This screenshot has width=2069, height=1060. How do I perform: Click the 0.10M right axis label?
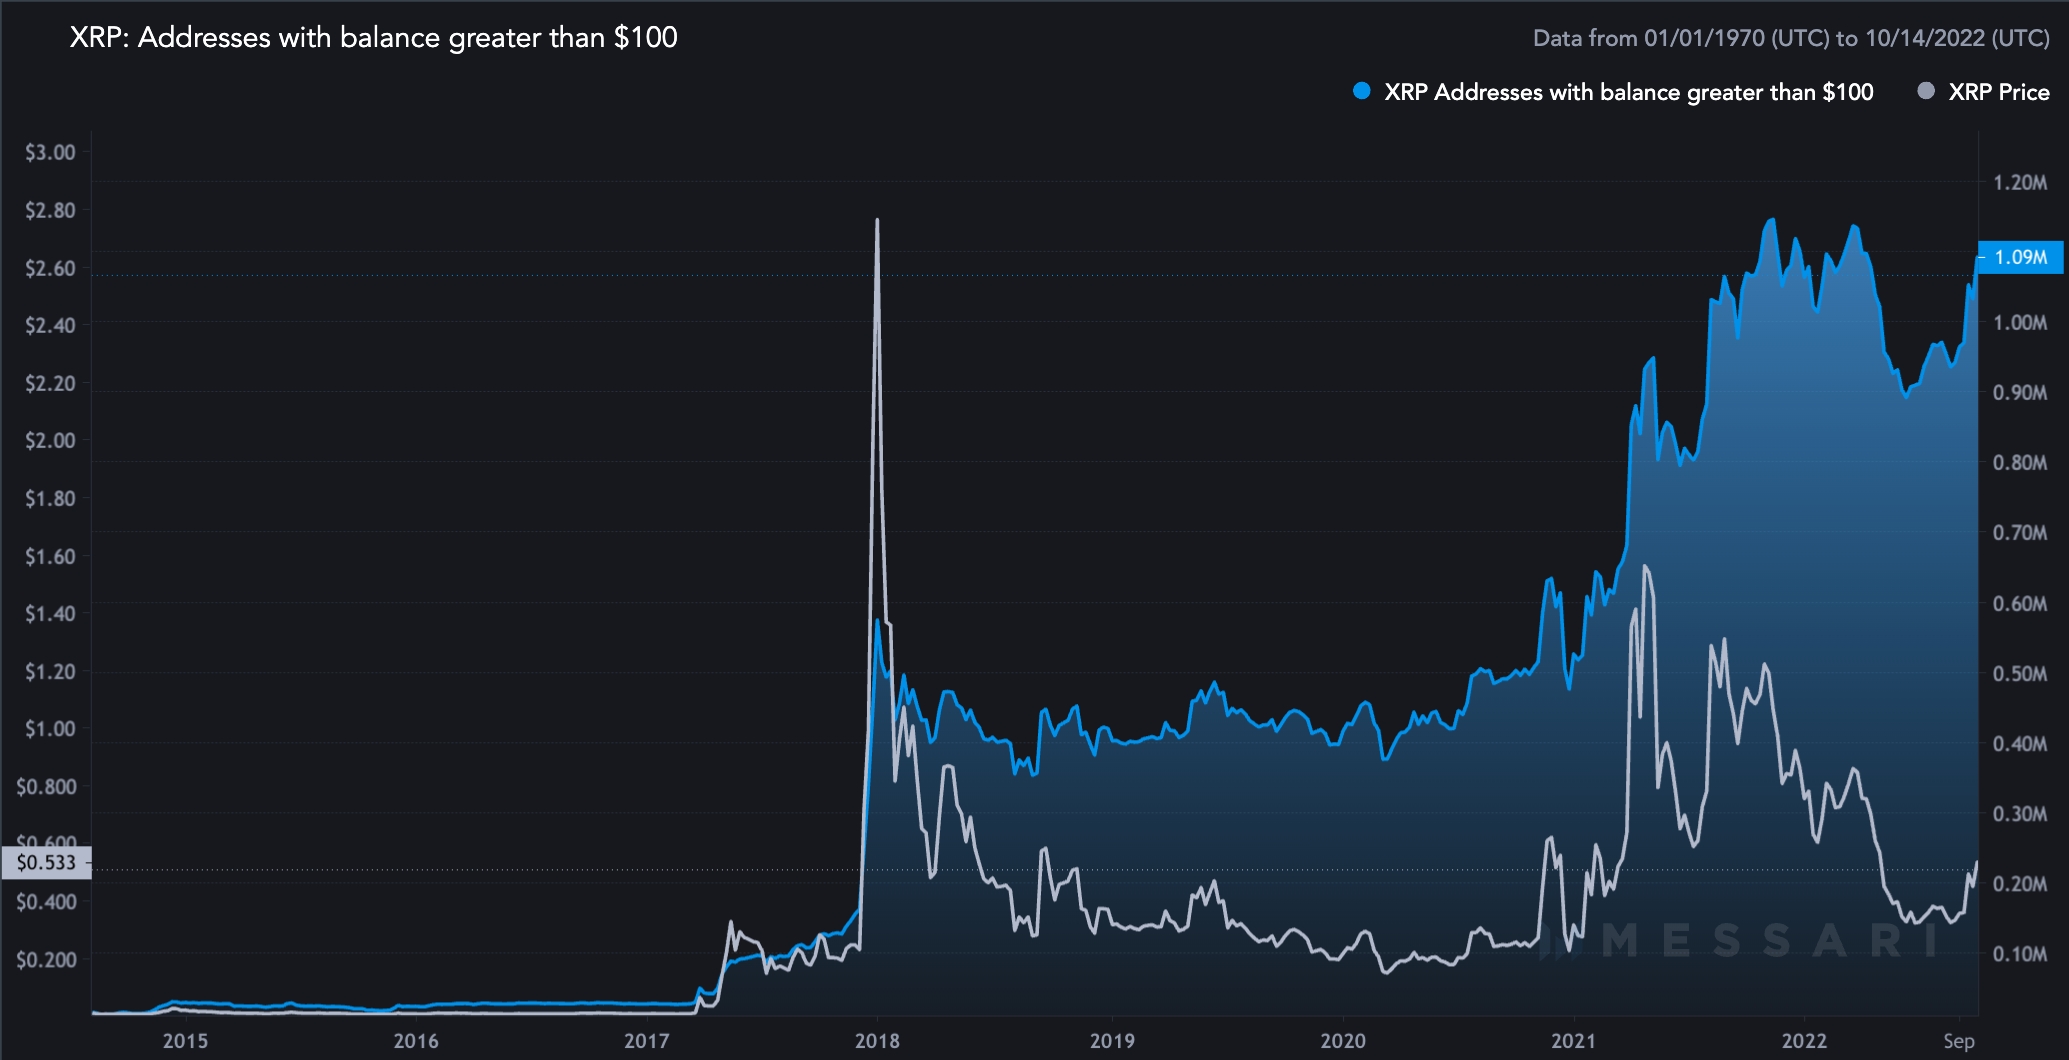coord(2020,953)
